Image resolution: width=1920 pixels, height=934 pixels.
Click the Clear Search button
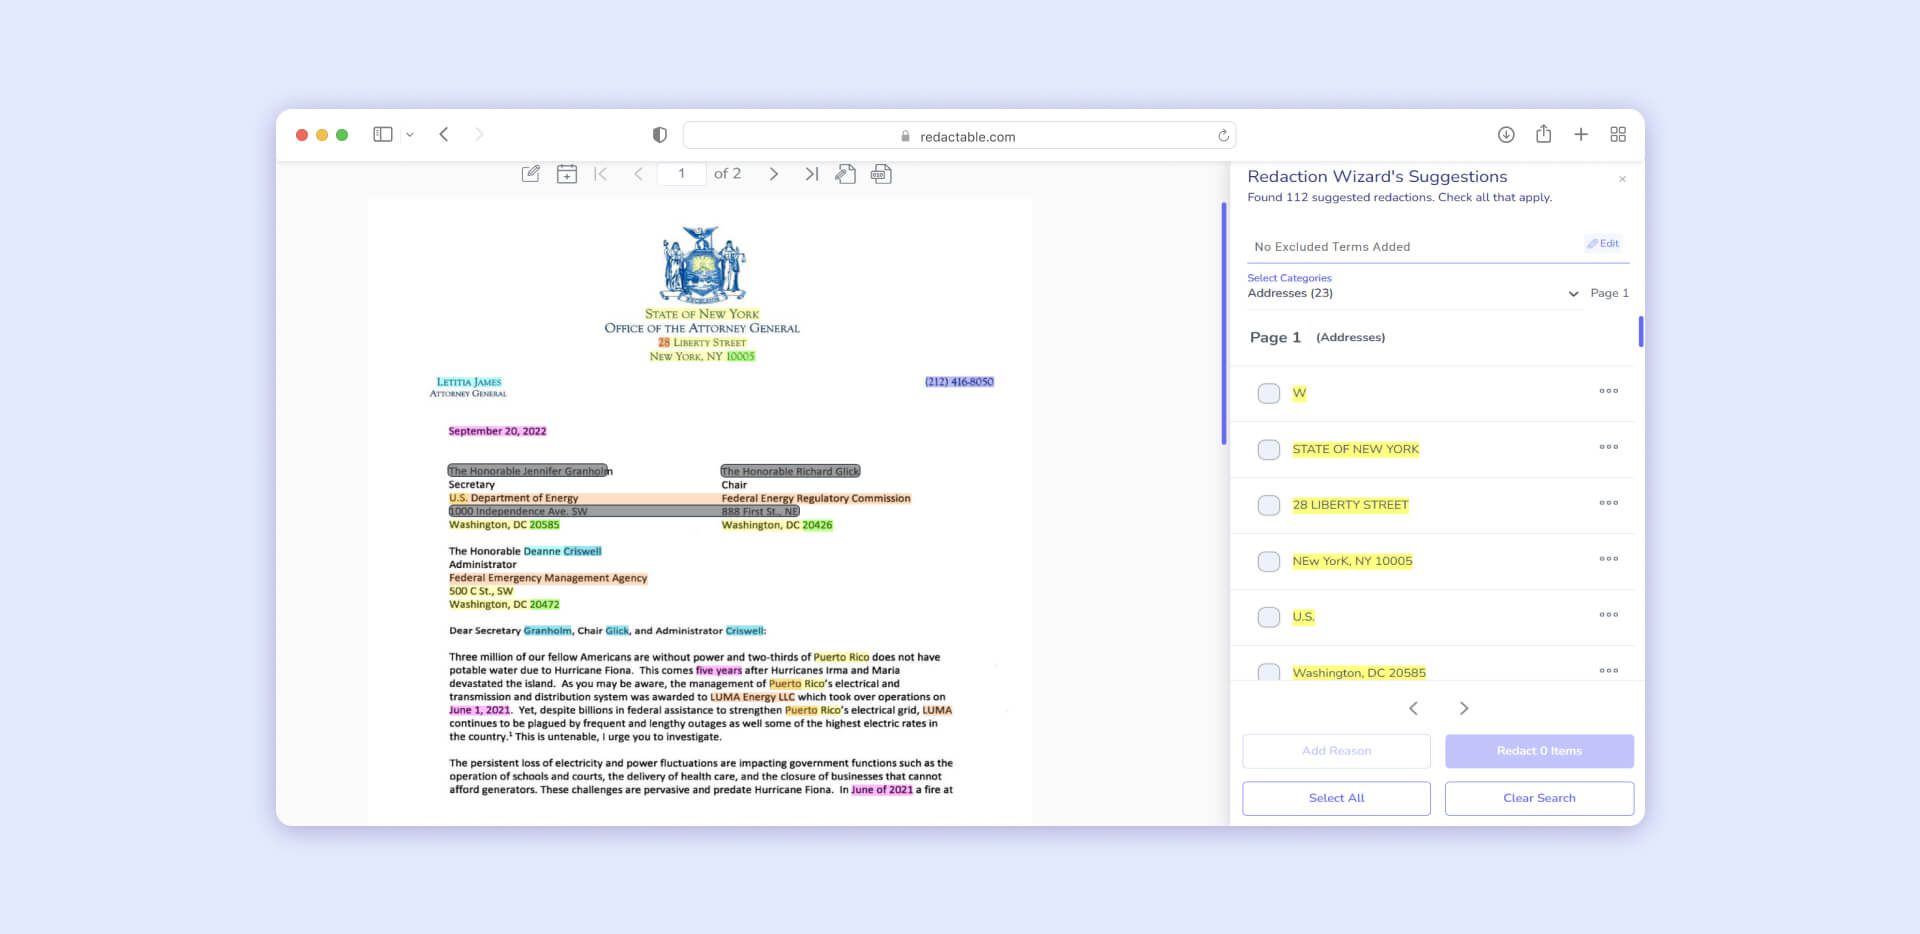(x=1539, y=798)
